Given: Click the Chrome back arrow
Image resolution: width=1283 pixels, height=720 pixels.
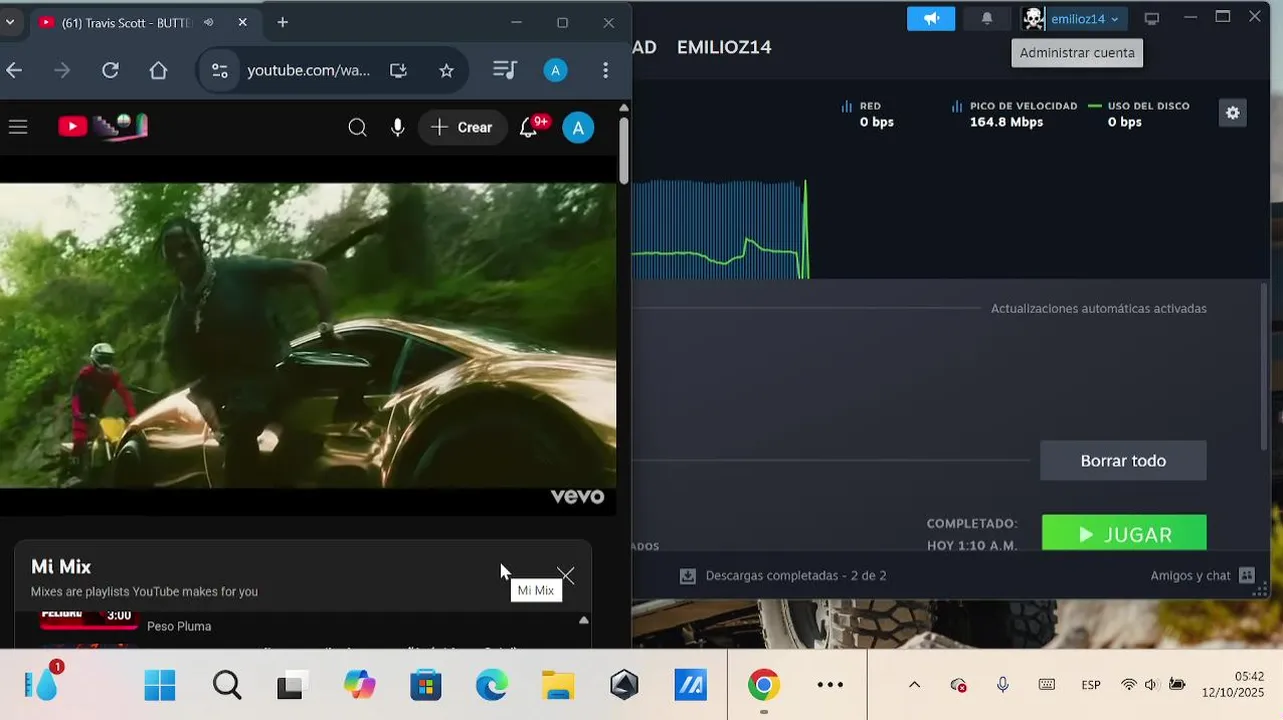Looking at the screenshot, I should tap(13, 70).
